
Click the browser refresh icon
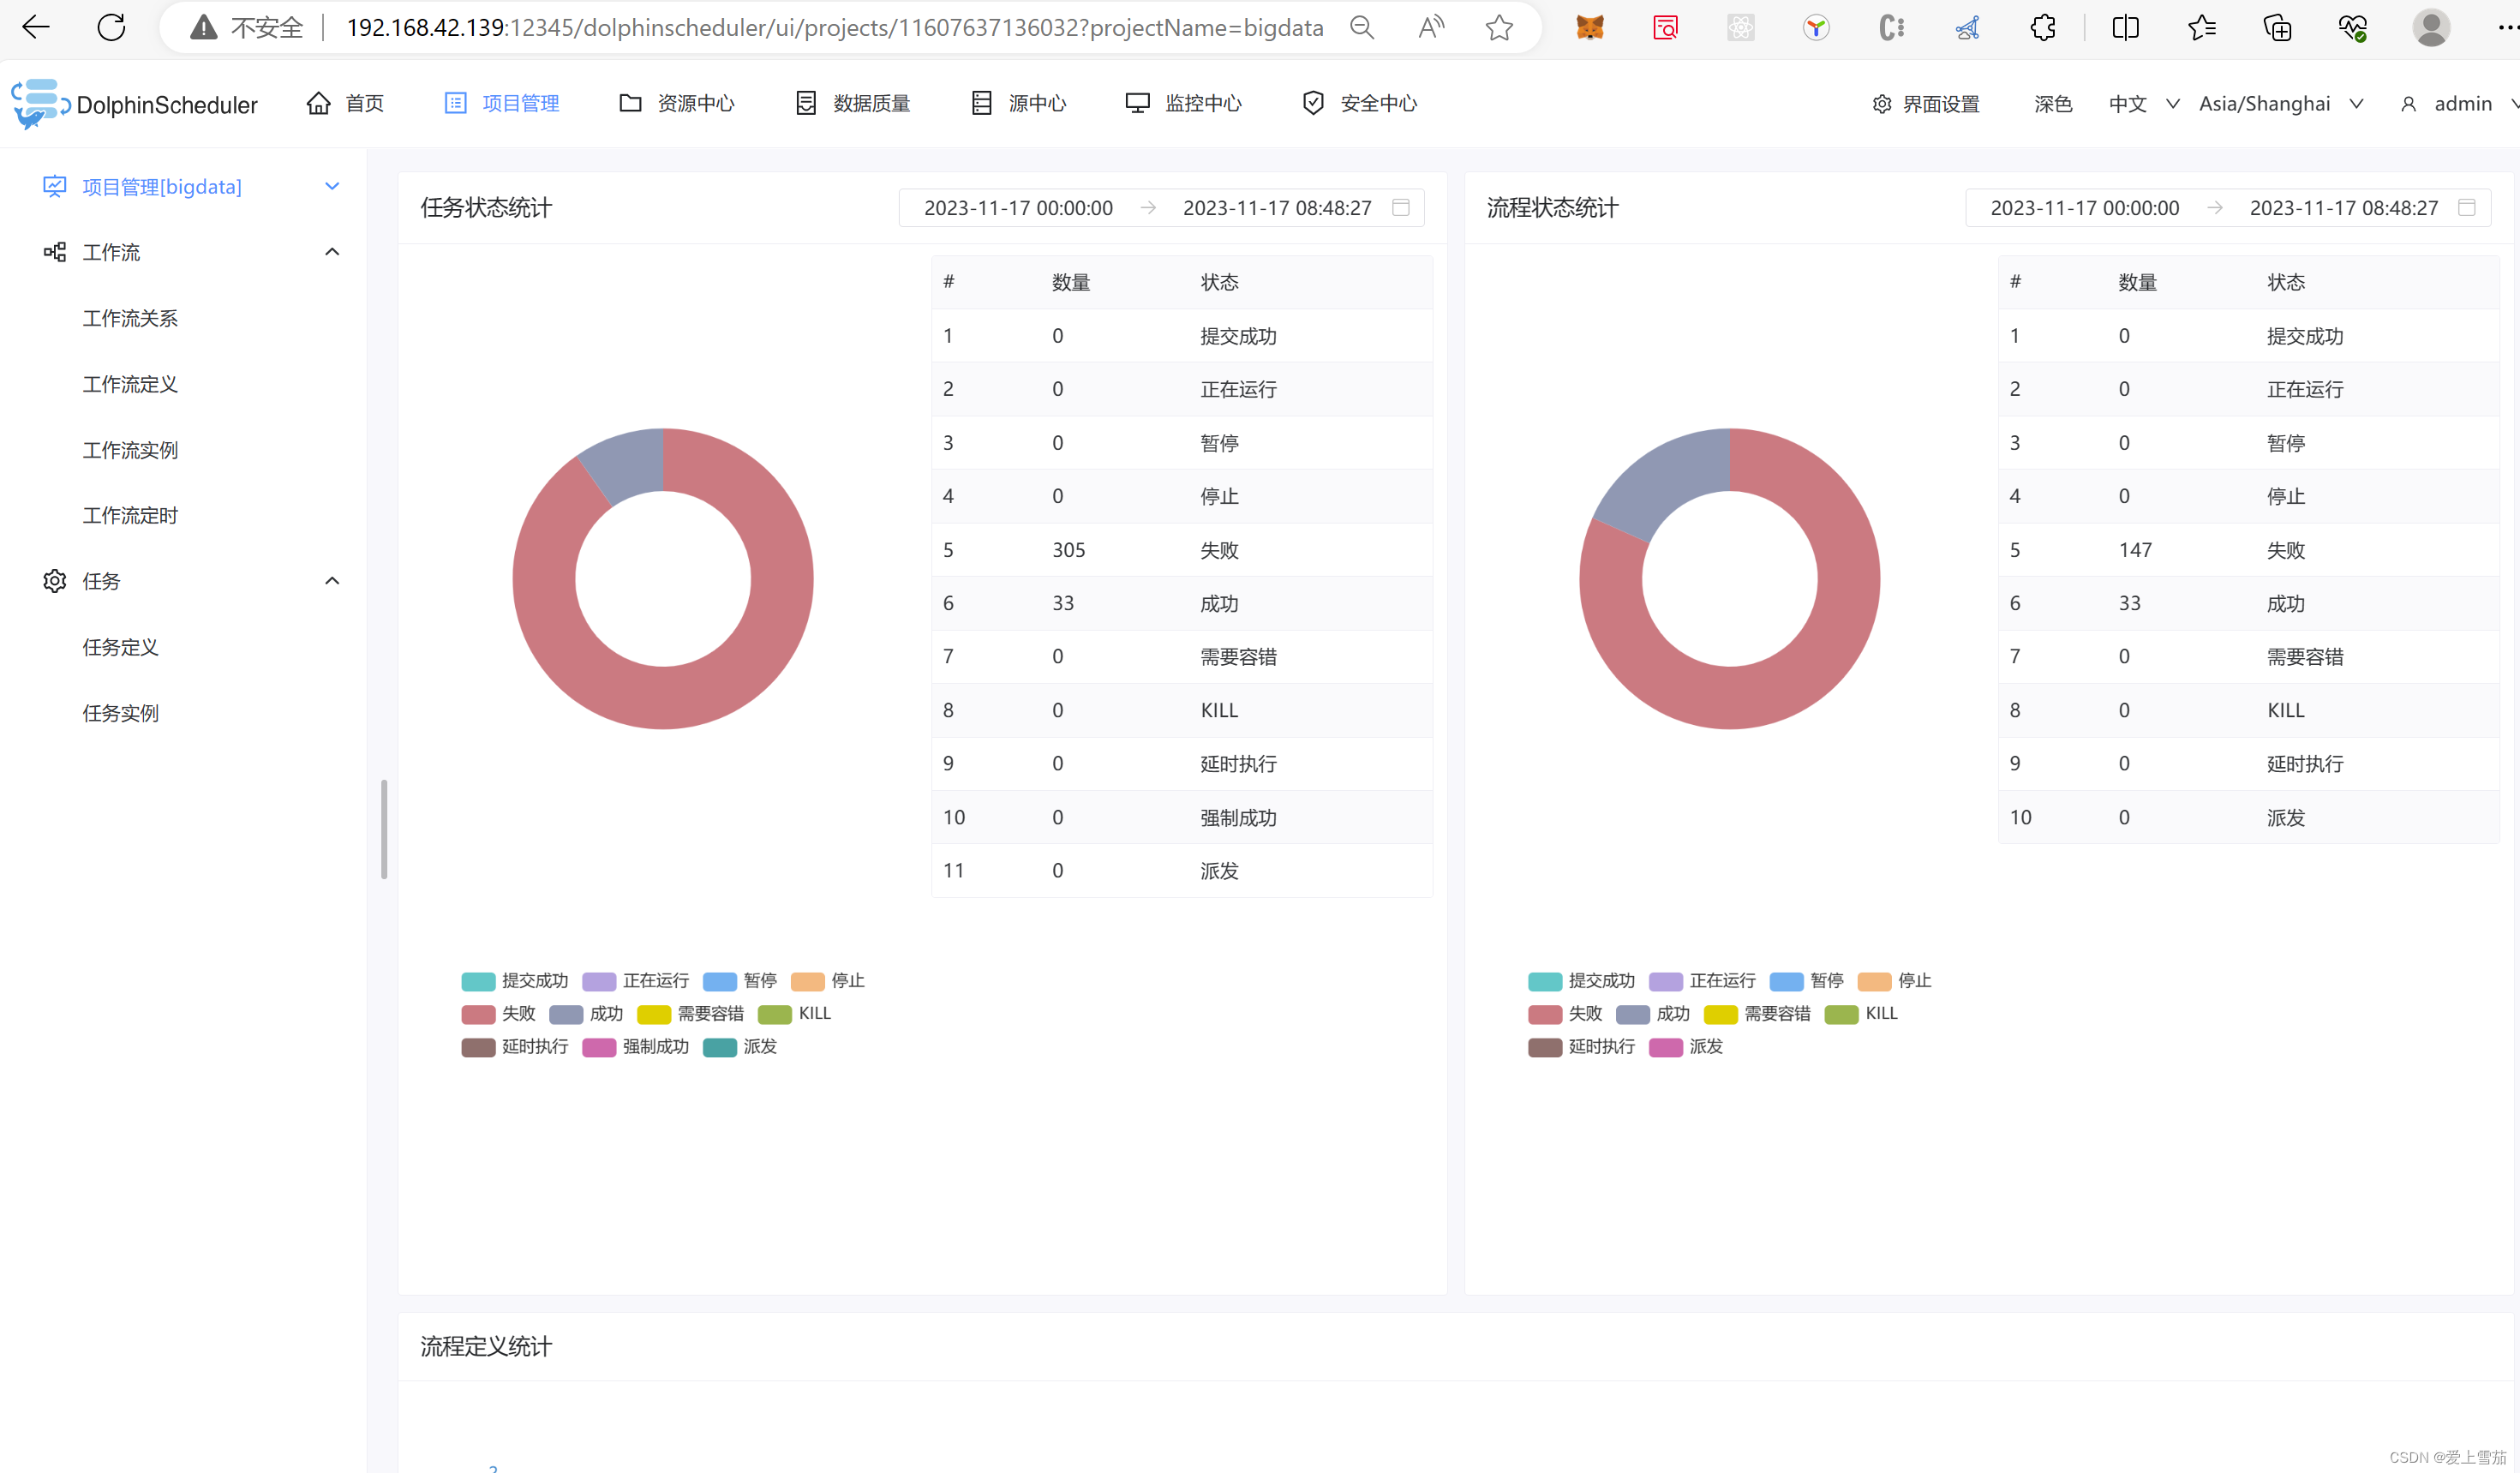coord(111,27)
